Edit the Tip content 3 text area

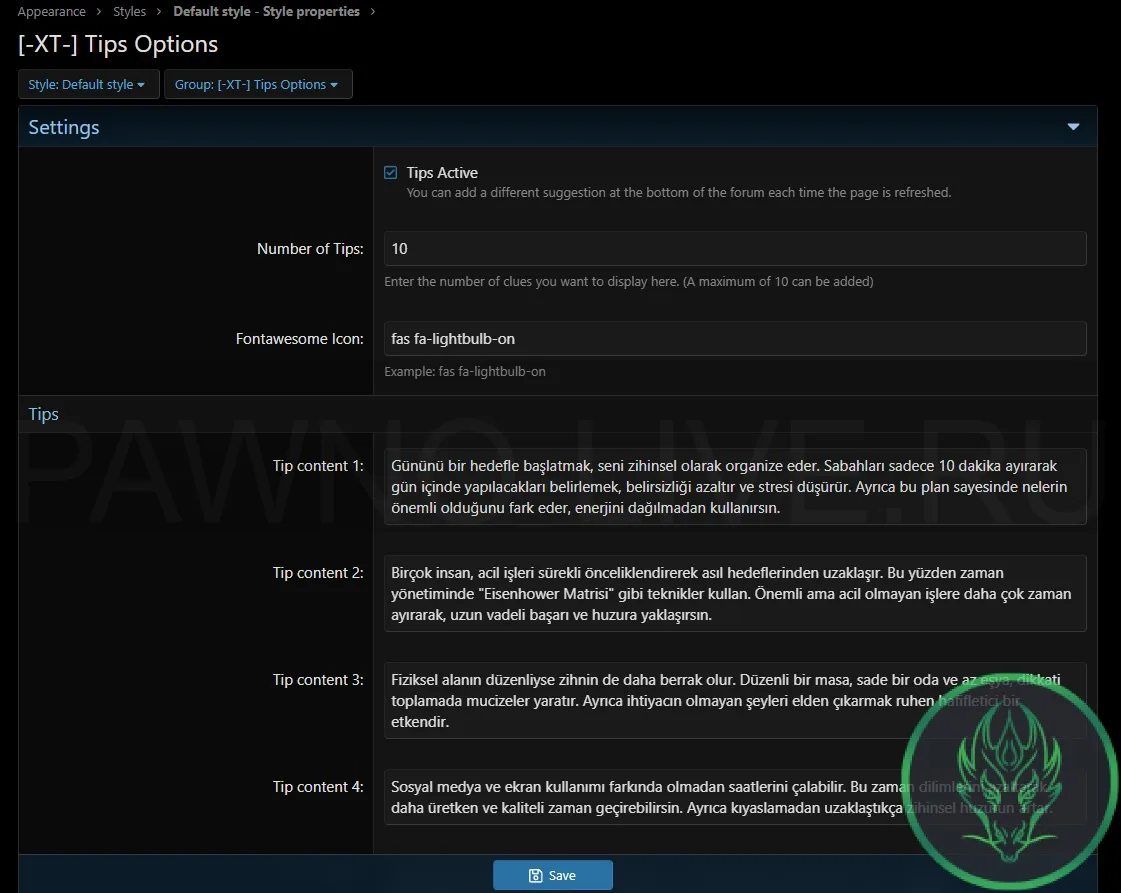[x=640, y=700]
